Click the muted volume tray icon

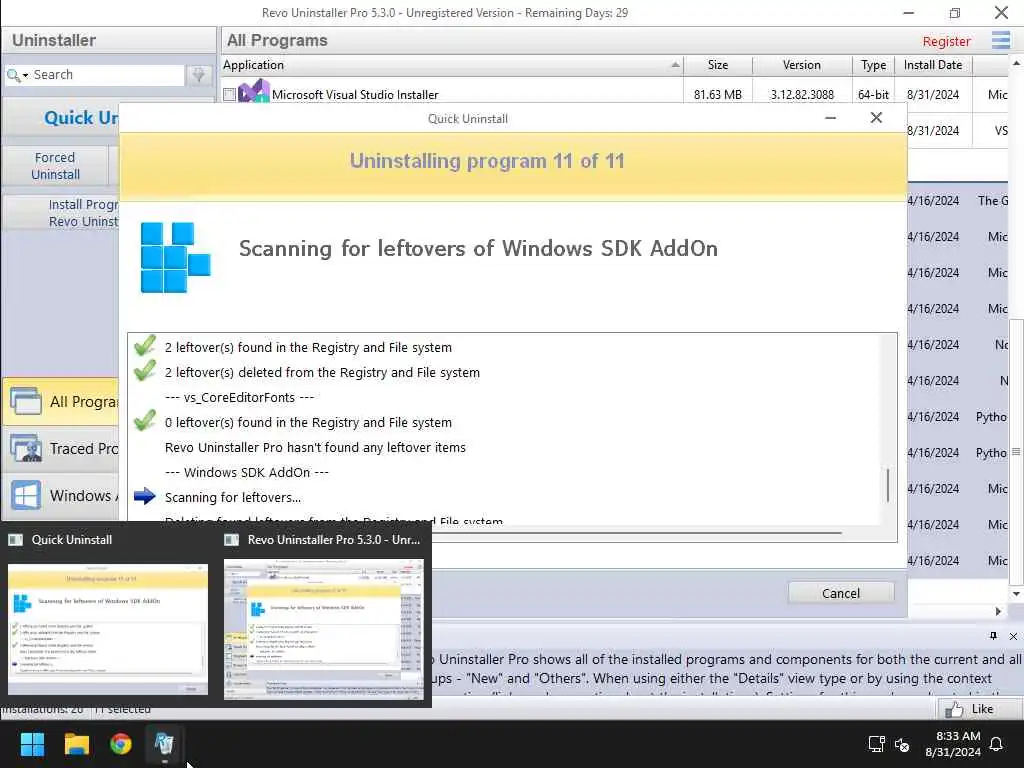(902, 744)
